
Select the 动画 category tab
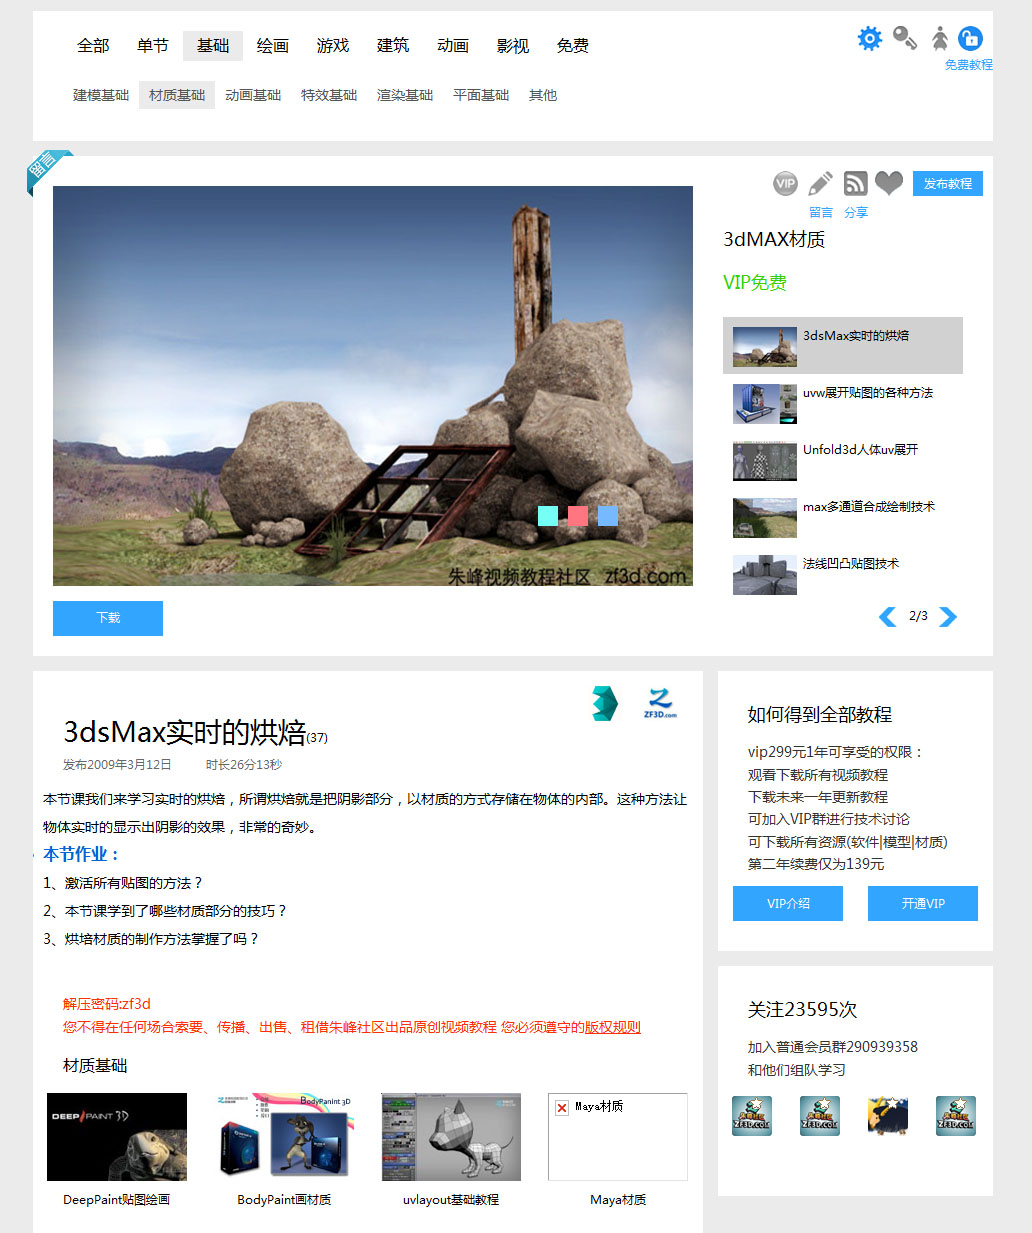pyautogui.click(x=453, y=46)
